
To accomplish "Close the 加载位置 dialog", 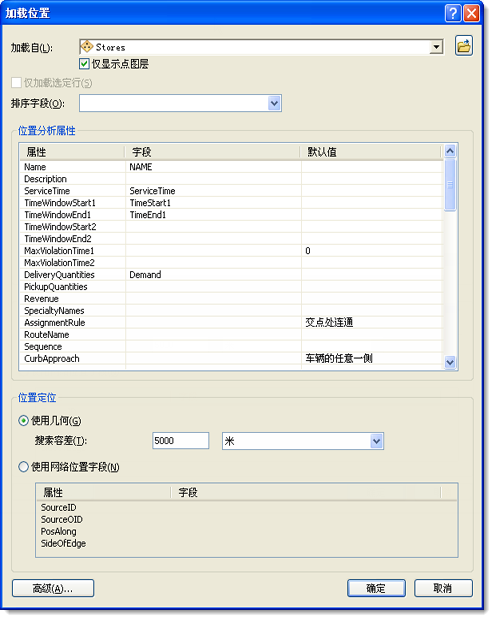I will coord(471,13).
